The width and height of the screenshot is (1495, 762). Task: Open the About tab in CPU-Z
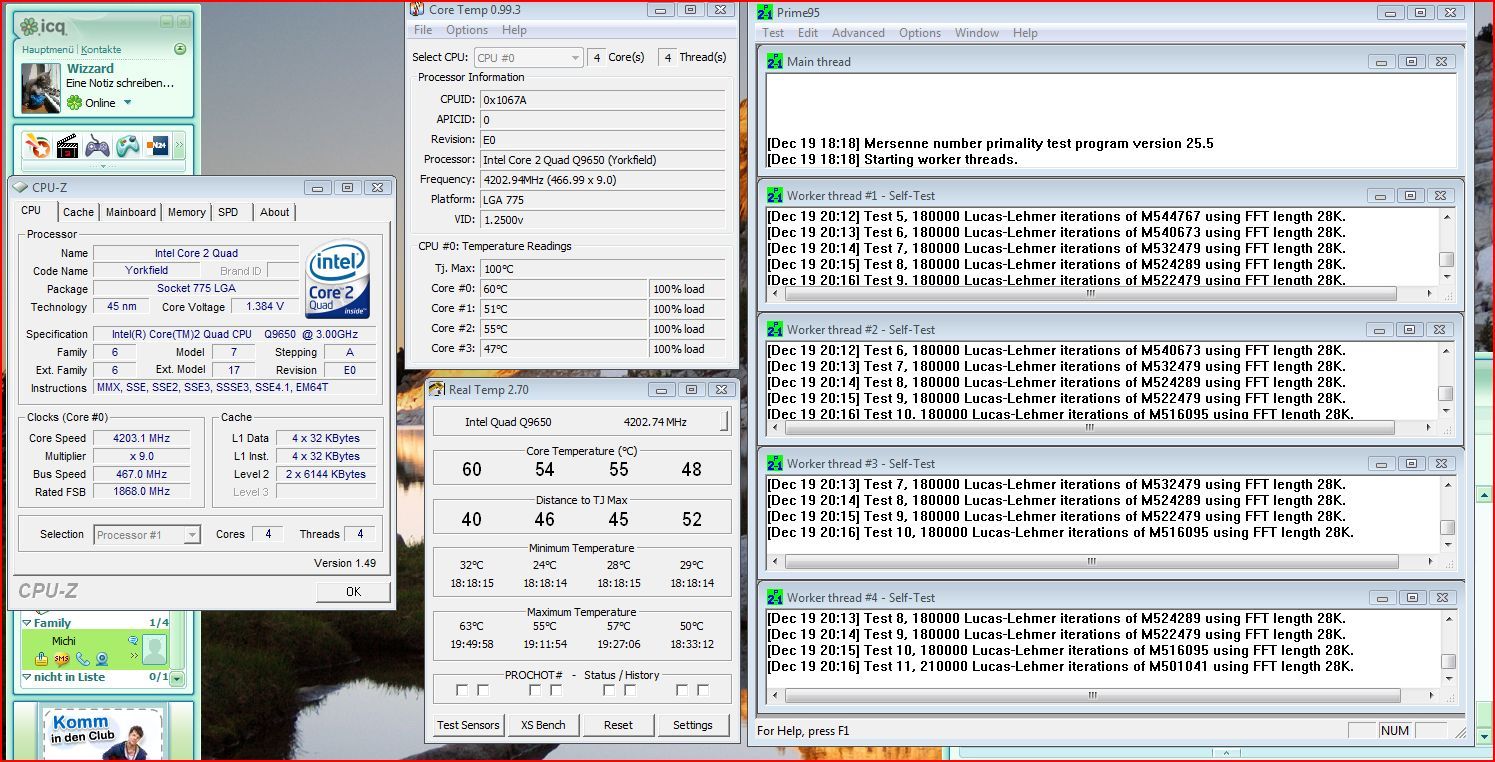pyautogui.click(x=275, y=212)
